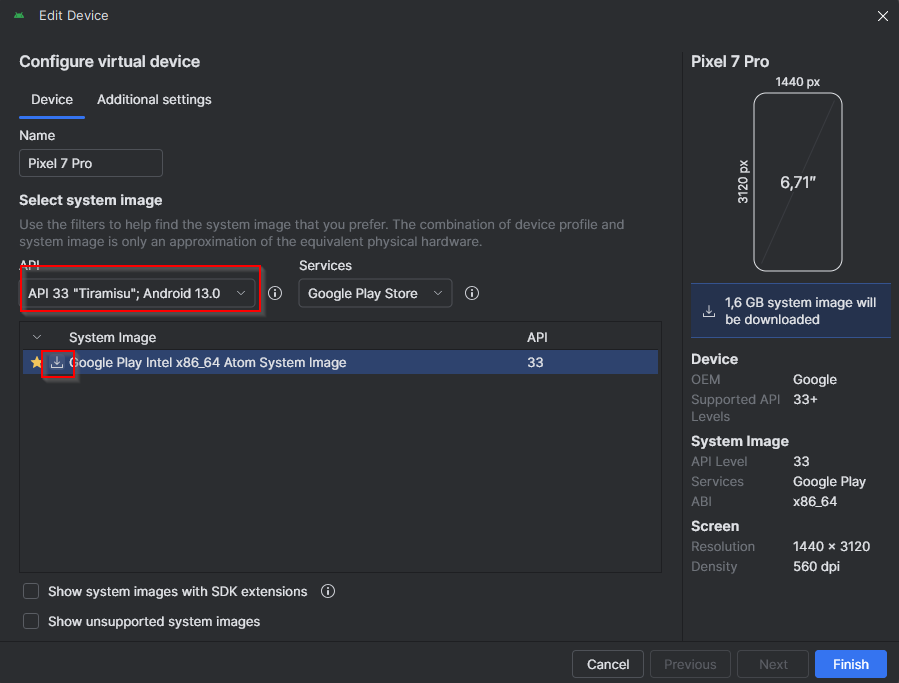The height and width of the screenshot is (683, 899).
Task: Click the Previous button
Action: (690, 664)
